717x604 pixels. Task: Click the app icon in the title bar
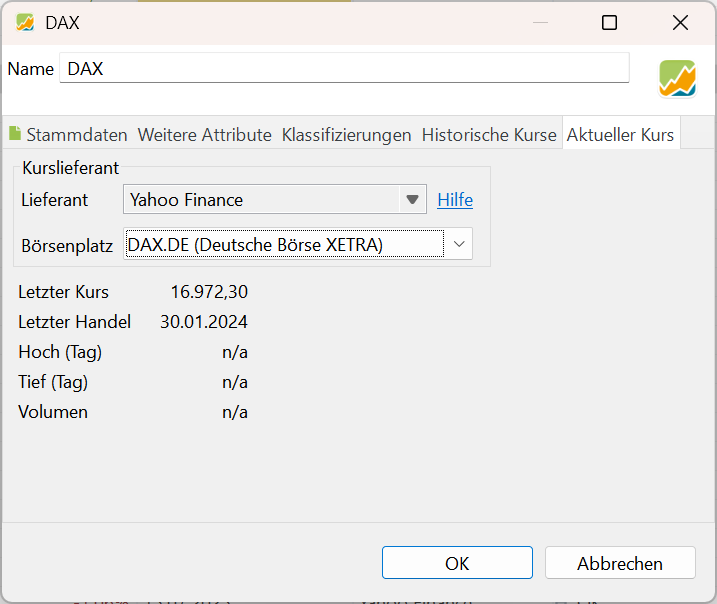click(25, 22)
